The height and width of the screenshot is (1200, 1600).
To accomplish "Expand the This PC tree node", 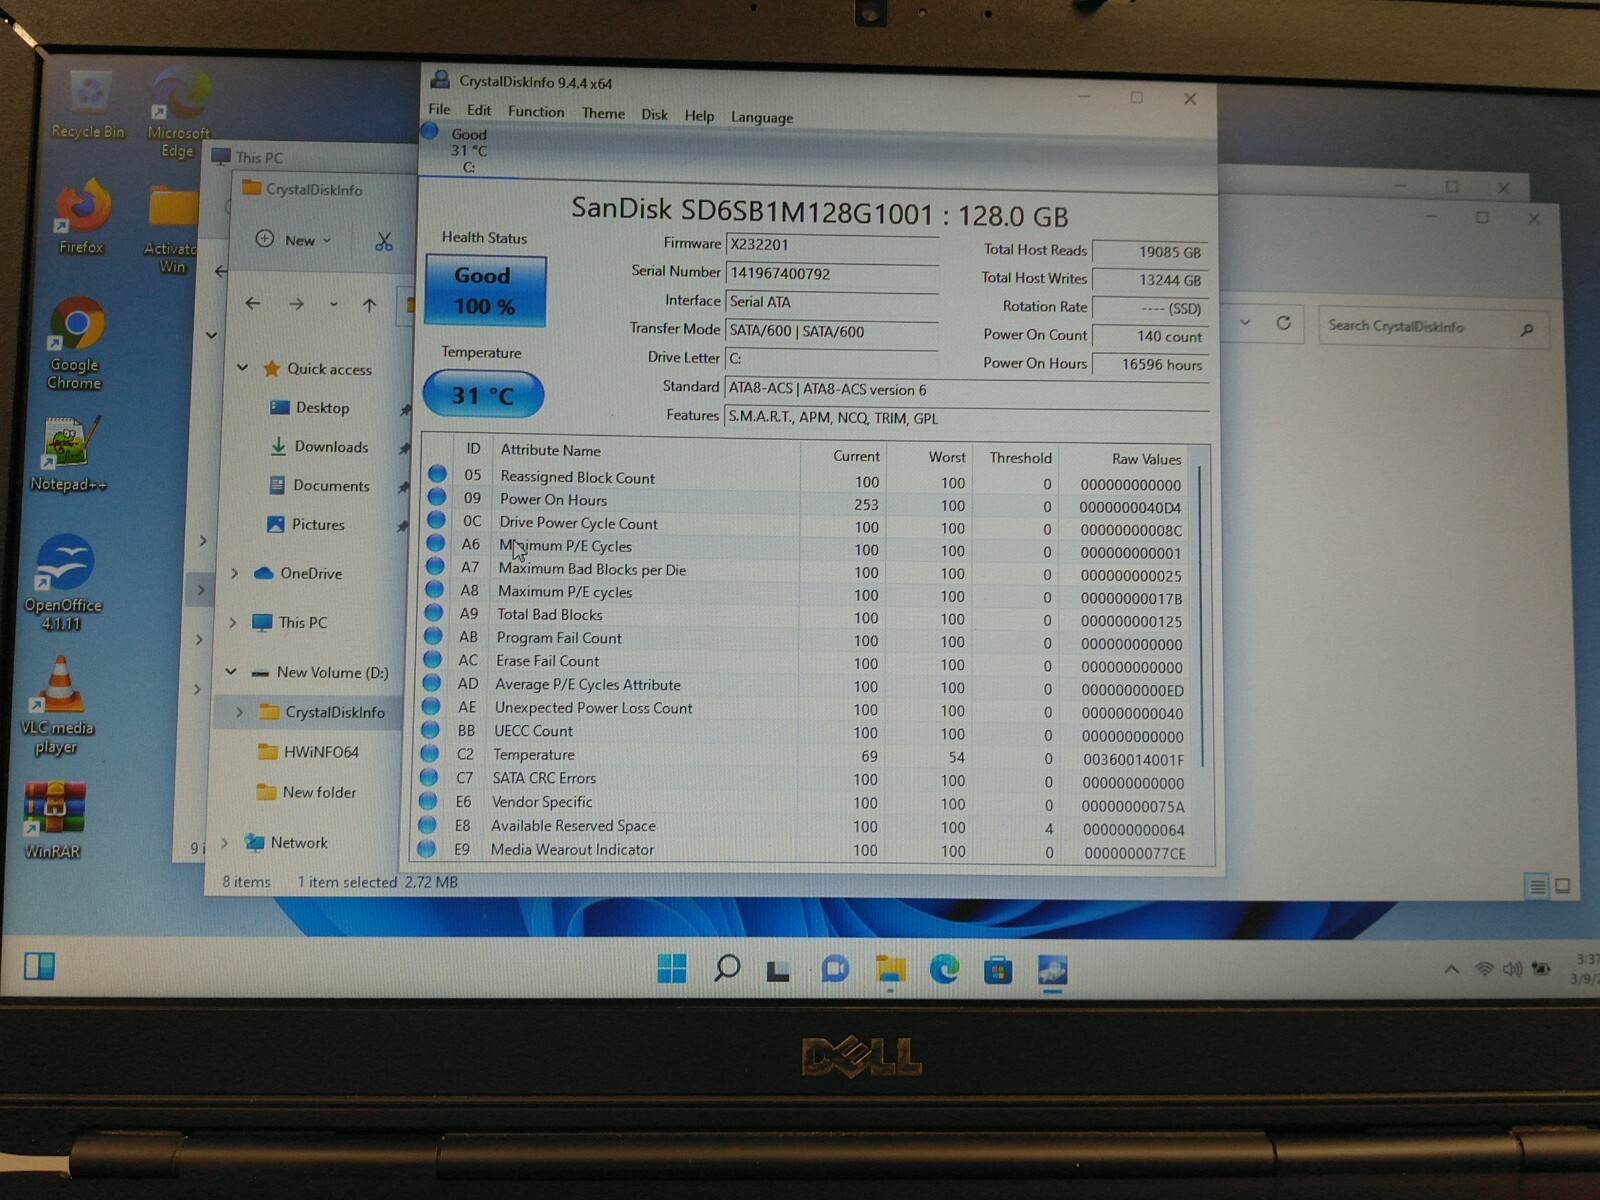I will (x=233, y=622).
